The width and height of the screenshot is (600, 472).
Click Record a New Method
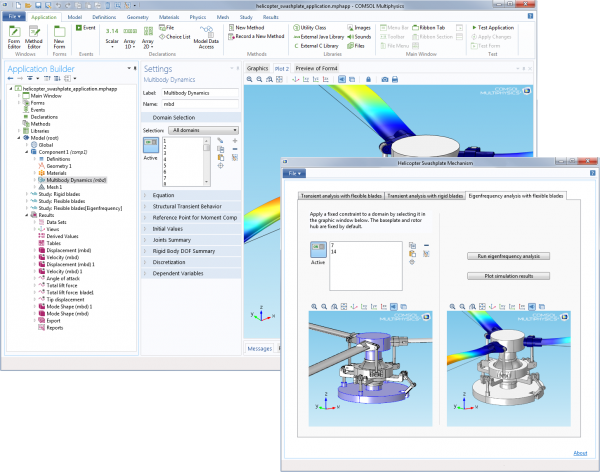tap(256, 36)
